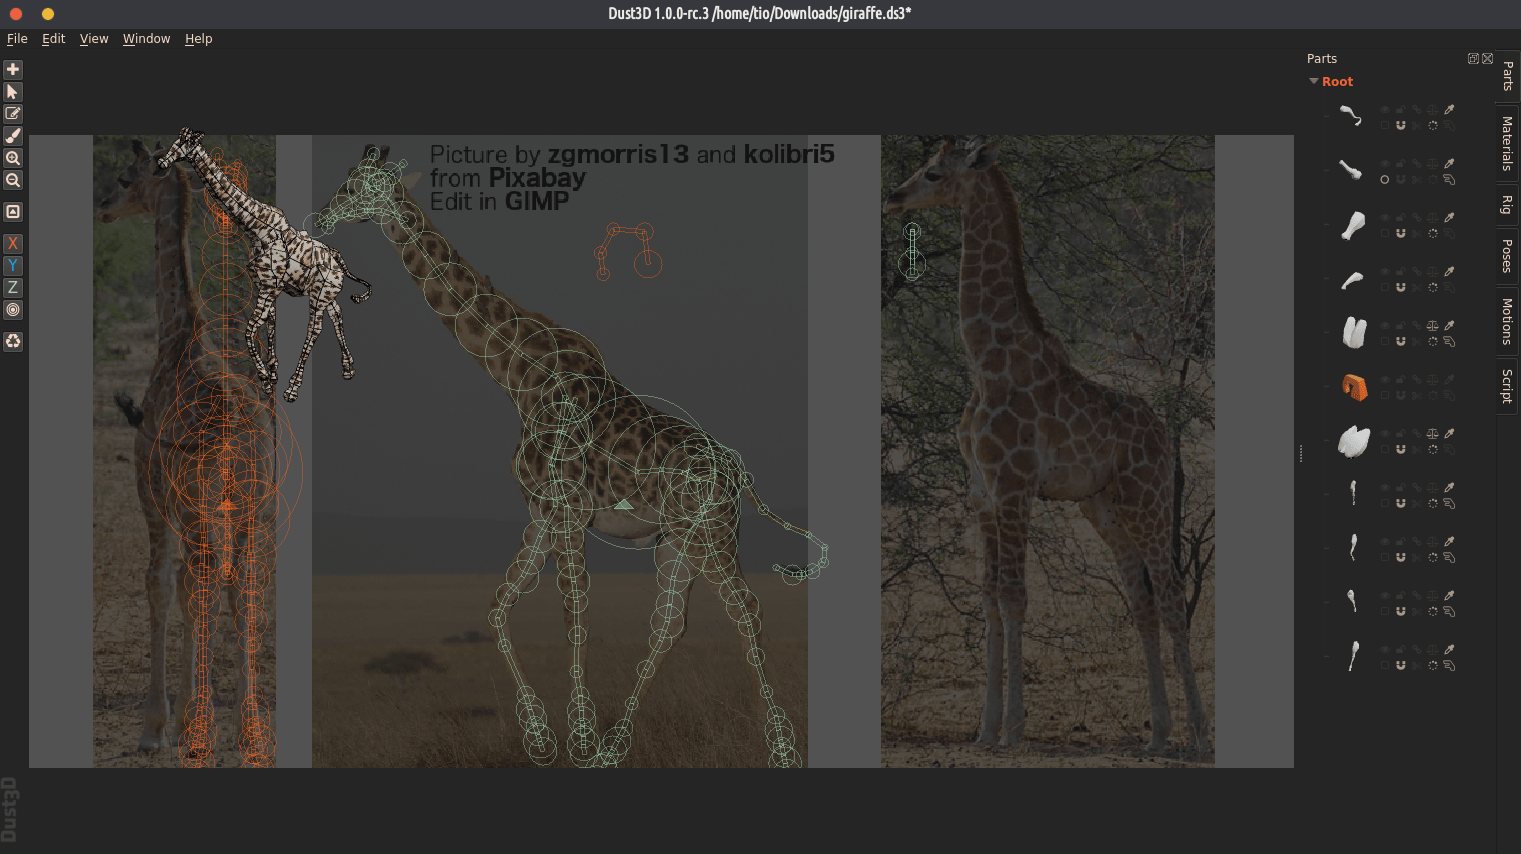Switch to the Parts side tab
1521x854 pixels.
pyautogui.click(x=1508, y=76)
